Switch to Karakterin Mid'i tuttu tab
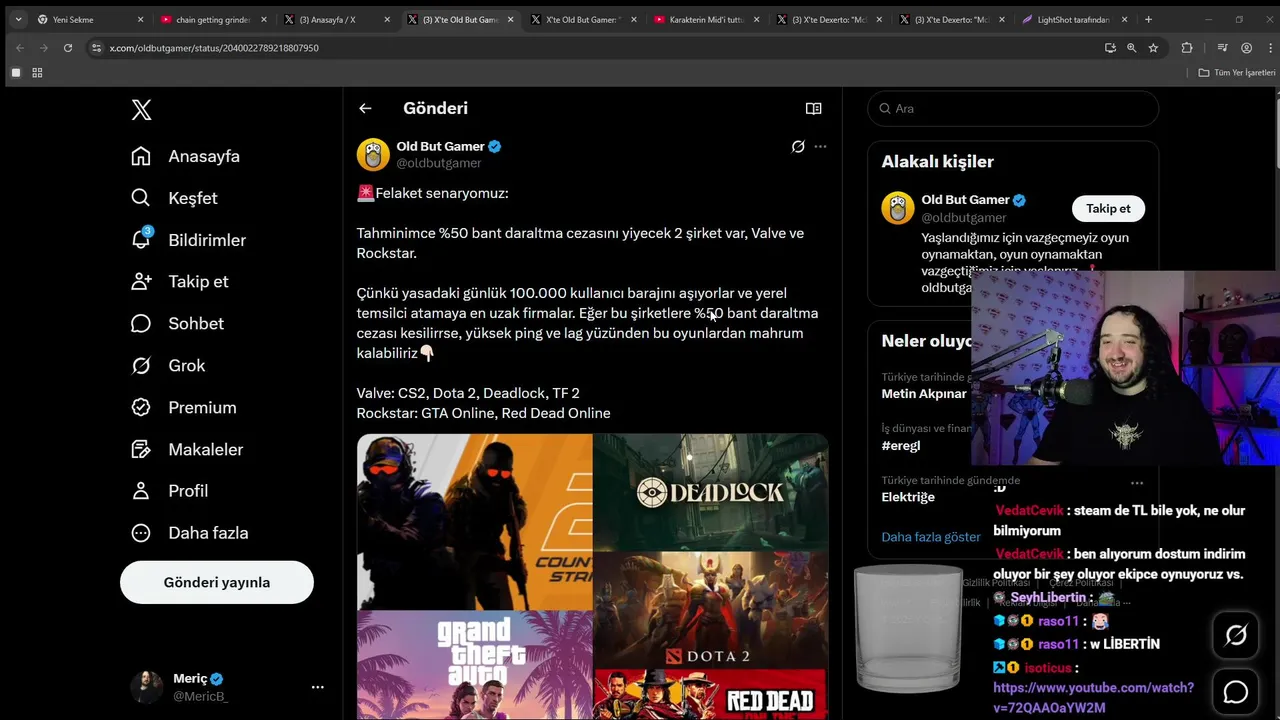 pos(706,19)
